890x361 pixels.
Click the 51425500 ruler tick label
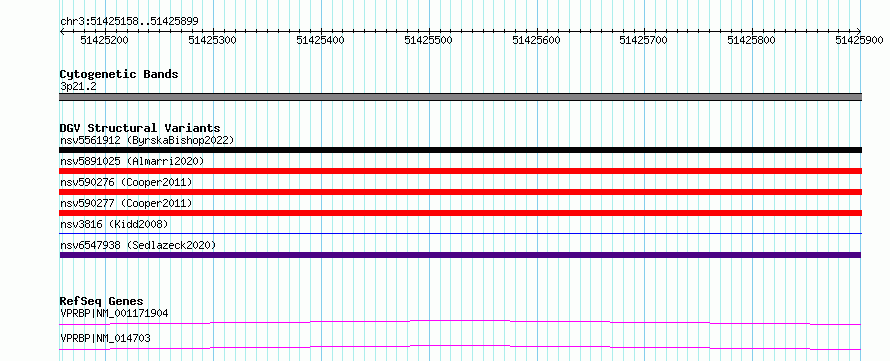(428, 40)
